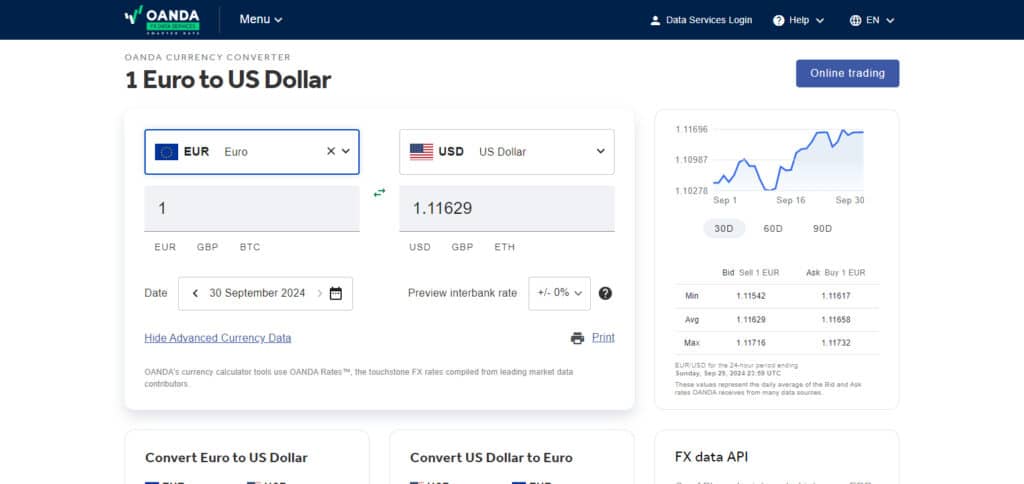
Task: Expand the EUR currency dropdown arrow
Action: [x=346, y=151]
